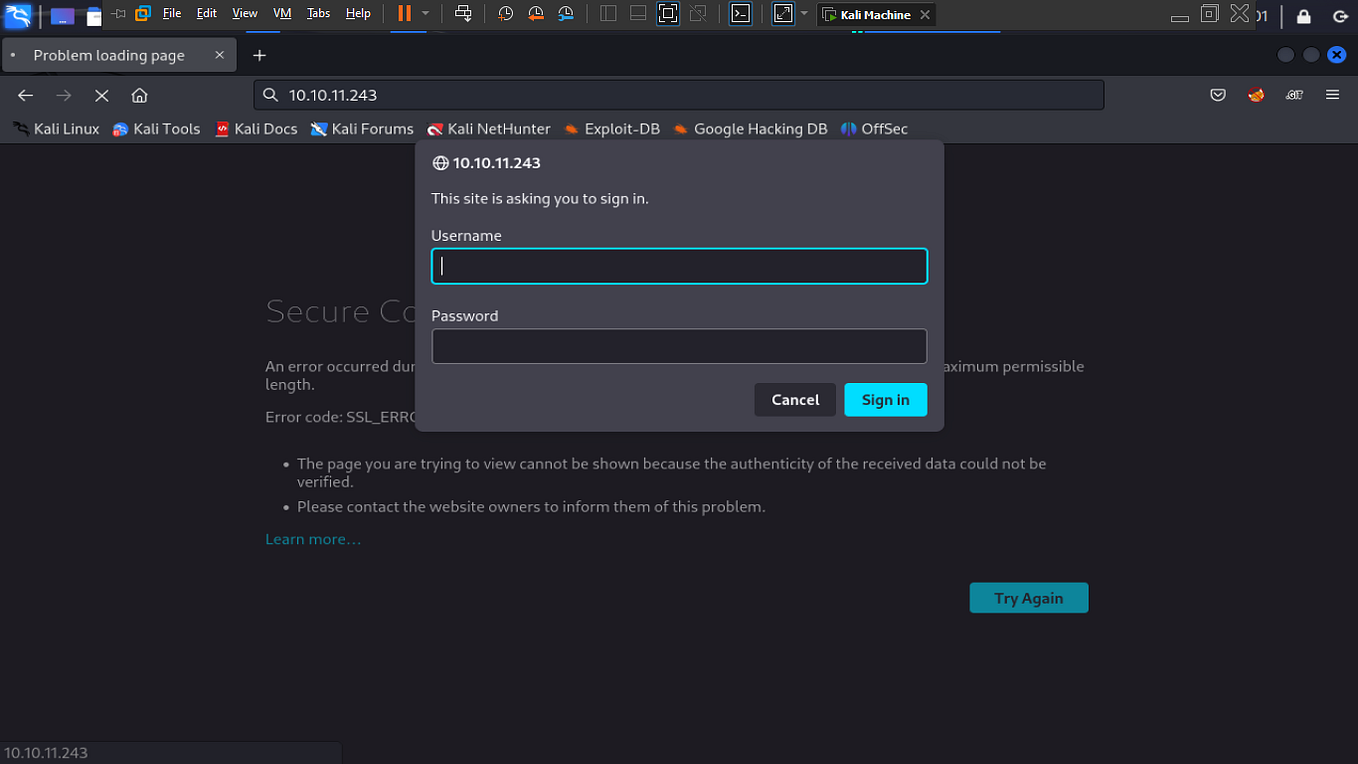Open the VM menu
This screenshot has height=764, width=1358.
point(281,13)
